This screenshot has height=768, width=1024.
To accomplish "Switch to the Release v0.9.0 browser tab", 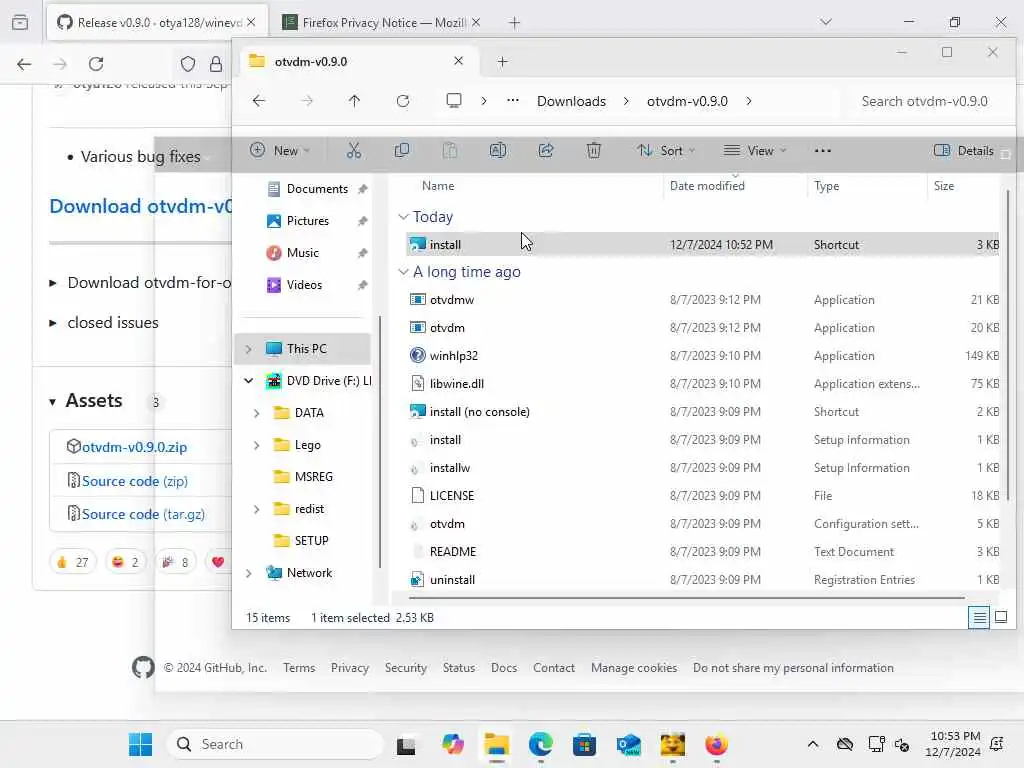I will point(157,23).
